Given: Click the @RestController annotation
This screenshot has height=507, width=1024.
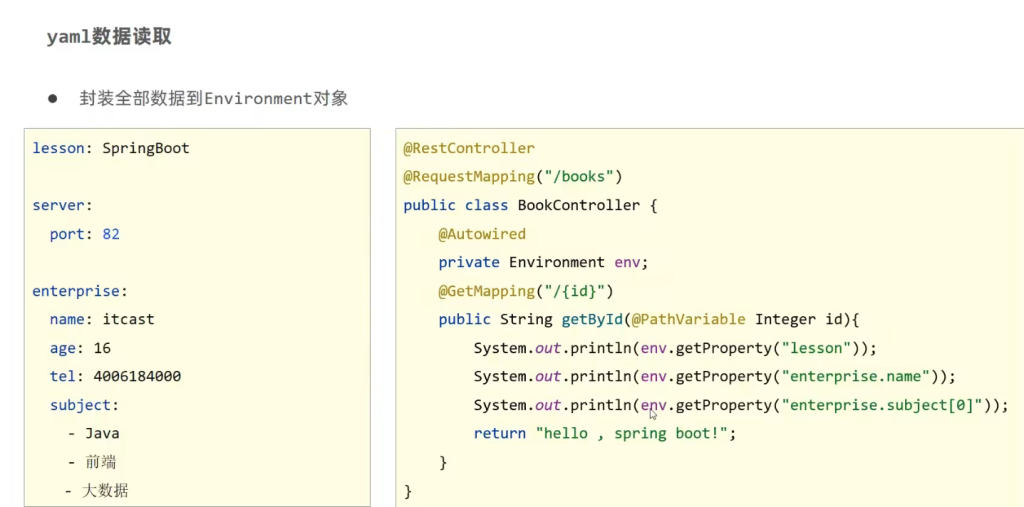Looking at the screenshot, I should click(468, 148).
